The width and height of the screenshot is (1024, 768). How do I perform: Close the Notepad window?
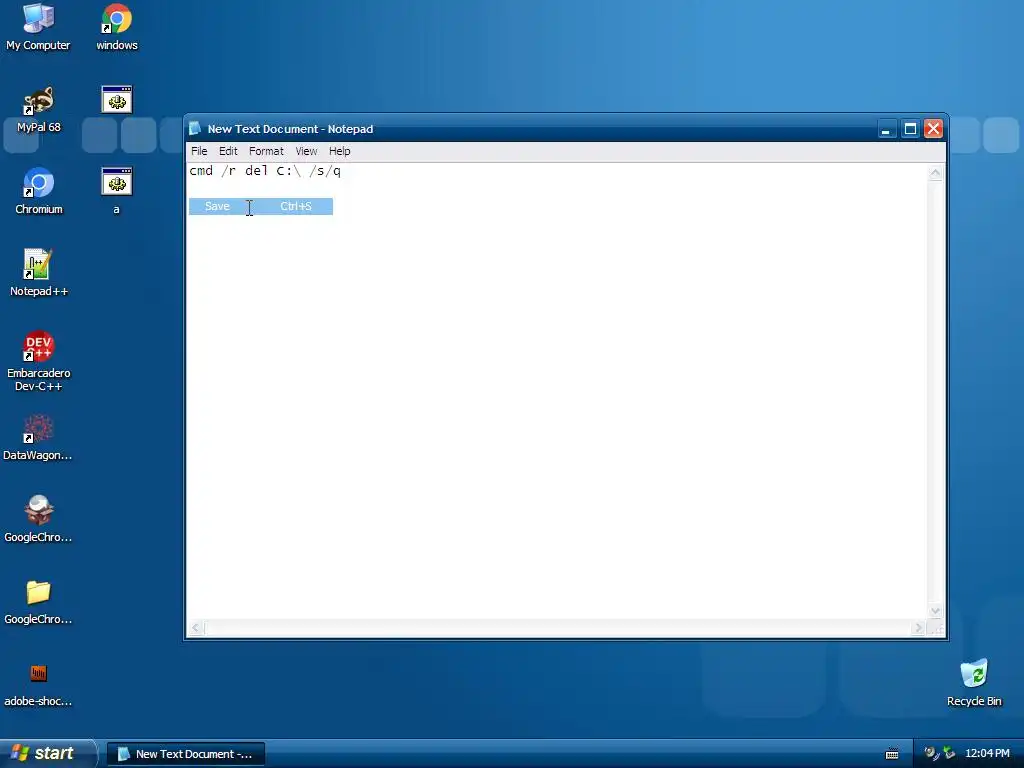tap(933, 129)
